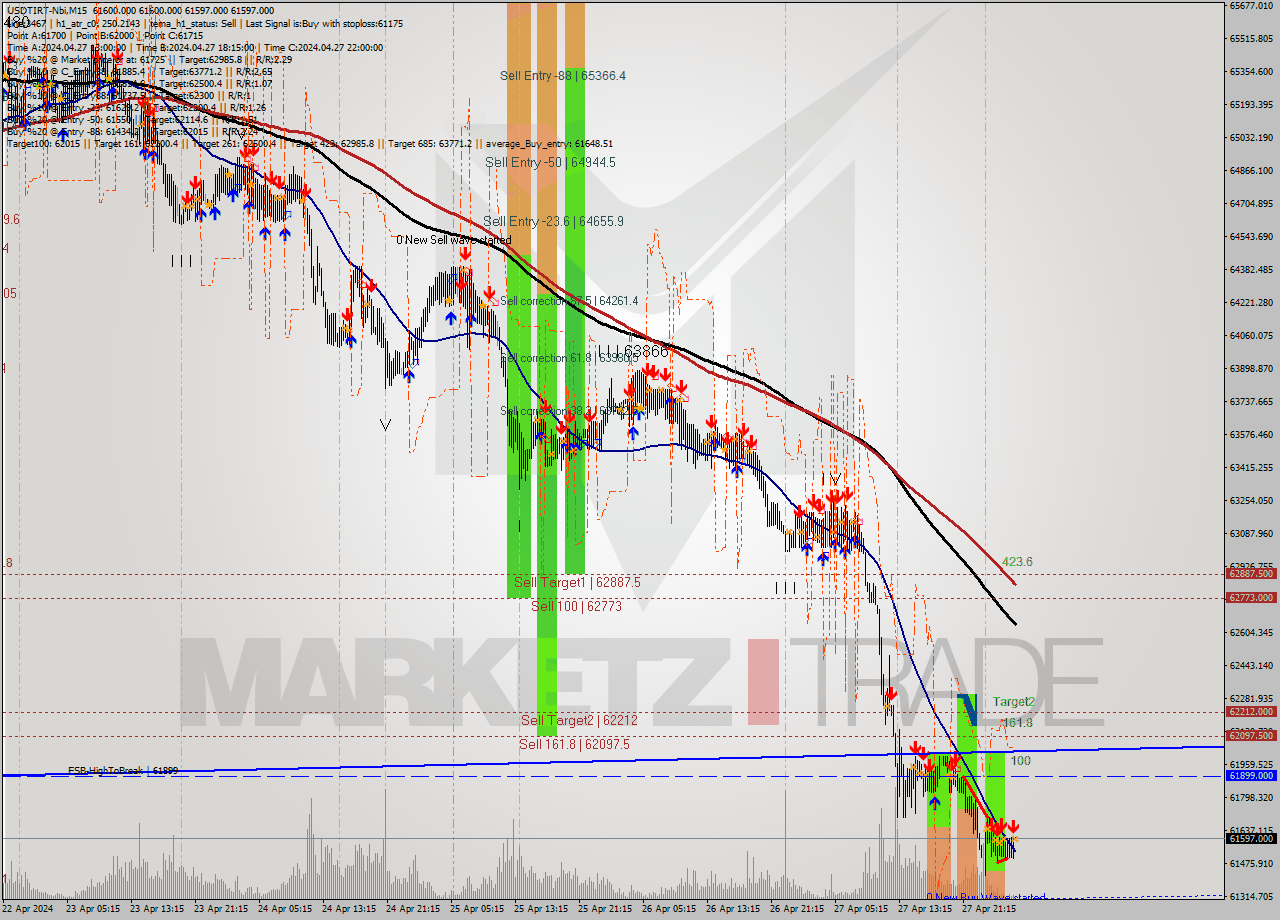Click the 'Sell 100 | 62773' label
1280x920 pixels.
tap(576, 606)
